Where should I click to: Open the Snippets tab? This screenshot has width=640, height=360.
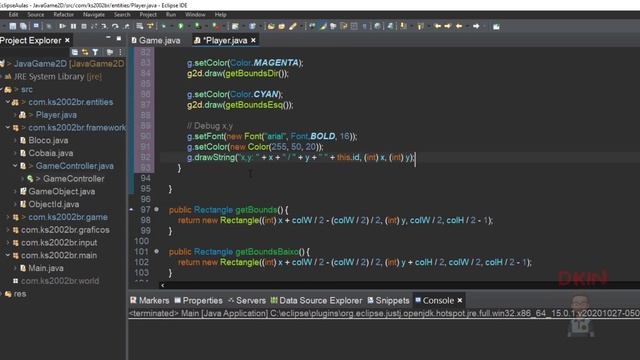(388, 300)
